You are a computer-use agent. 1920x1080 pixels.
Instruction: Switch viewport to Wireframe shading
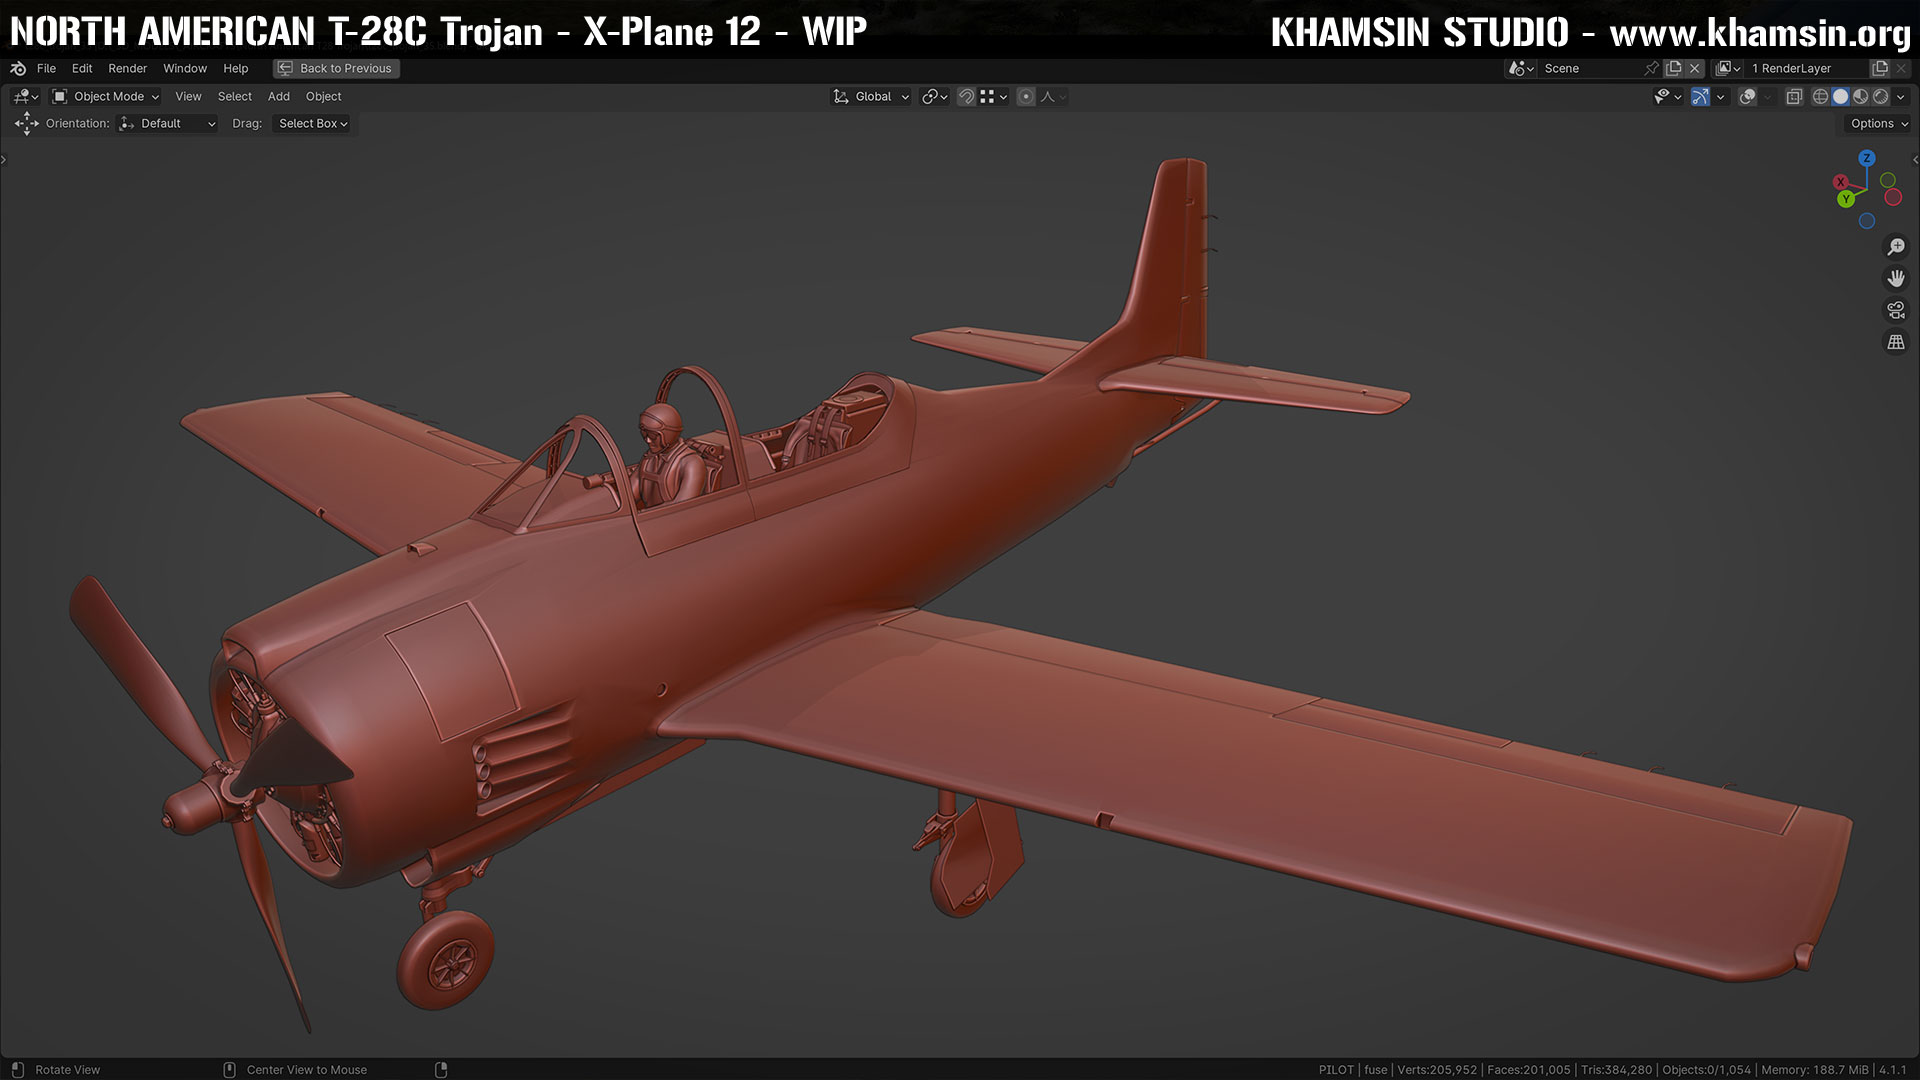pos(1821,96)
